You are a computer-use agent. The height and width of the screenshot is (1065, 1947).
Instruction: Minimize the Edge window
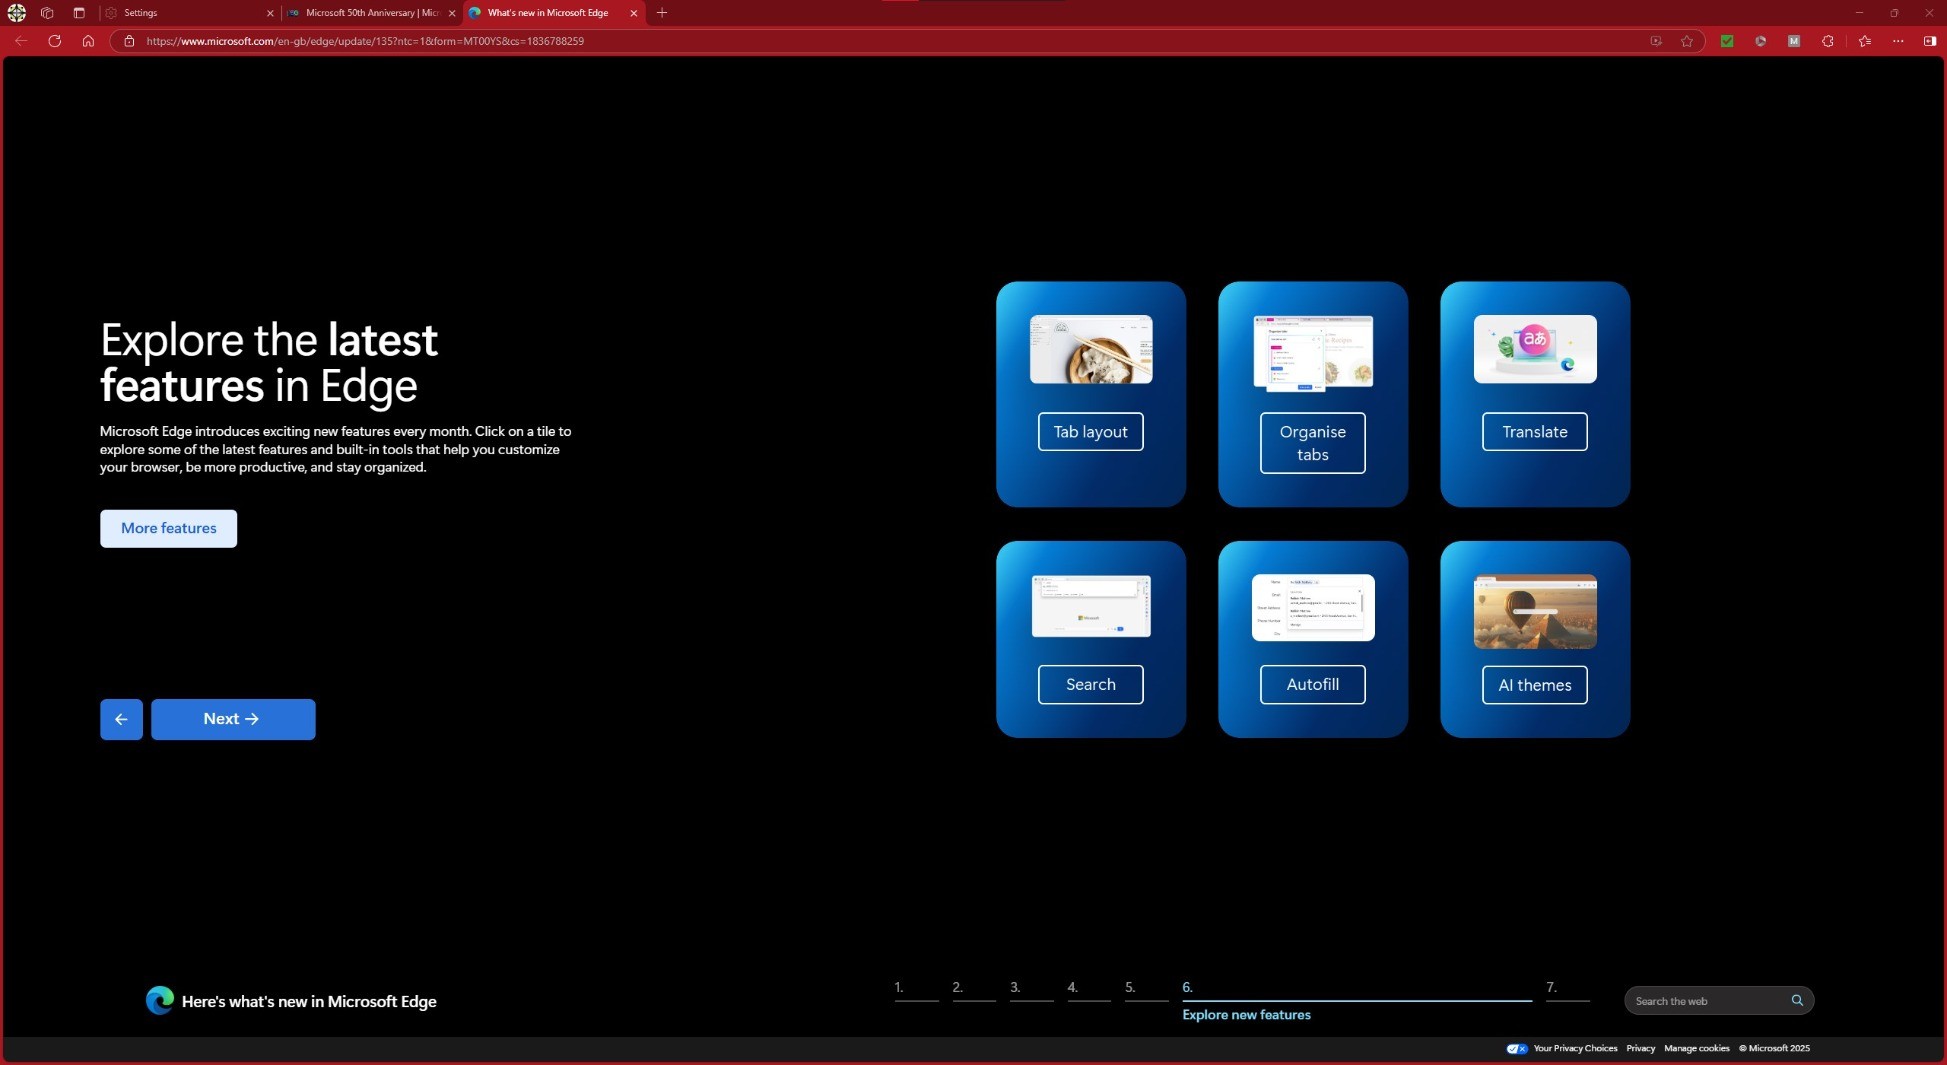point(1859,13)
